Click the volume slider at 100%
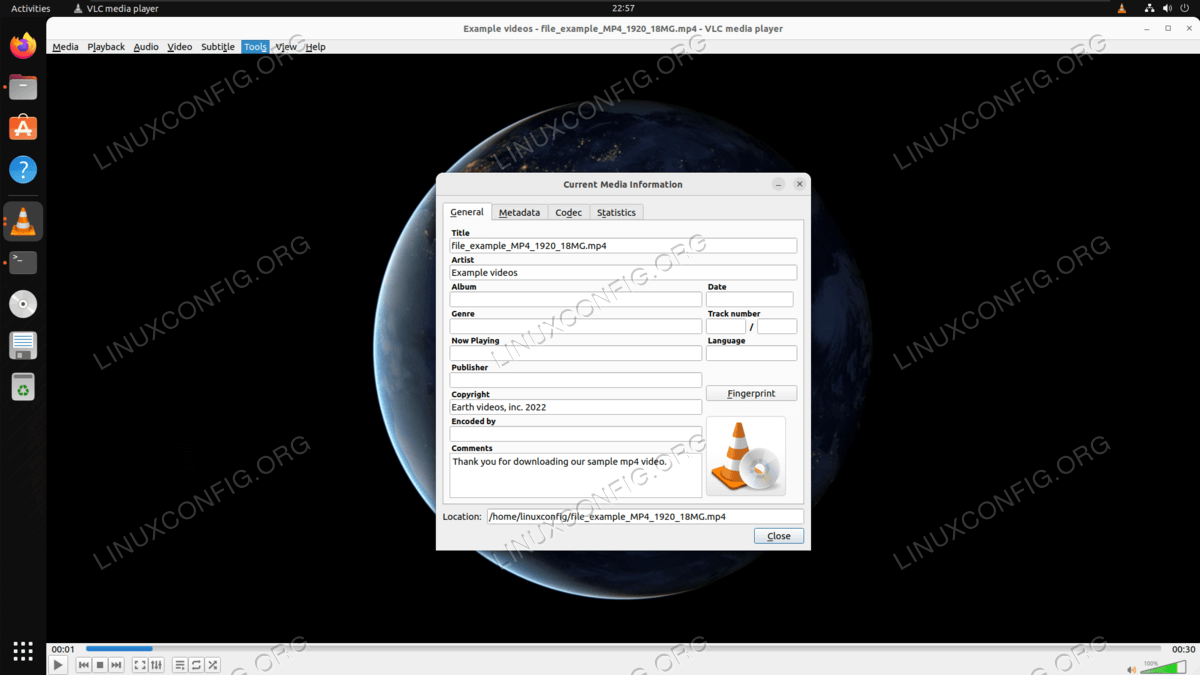This screenshot has height=675, width=1200. (1163, 667)
